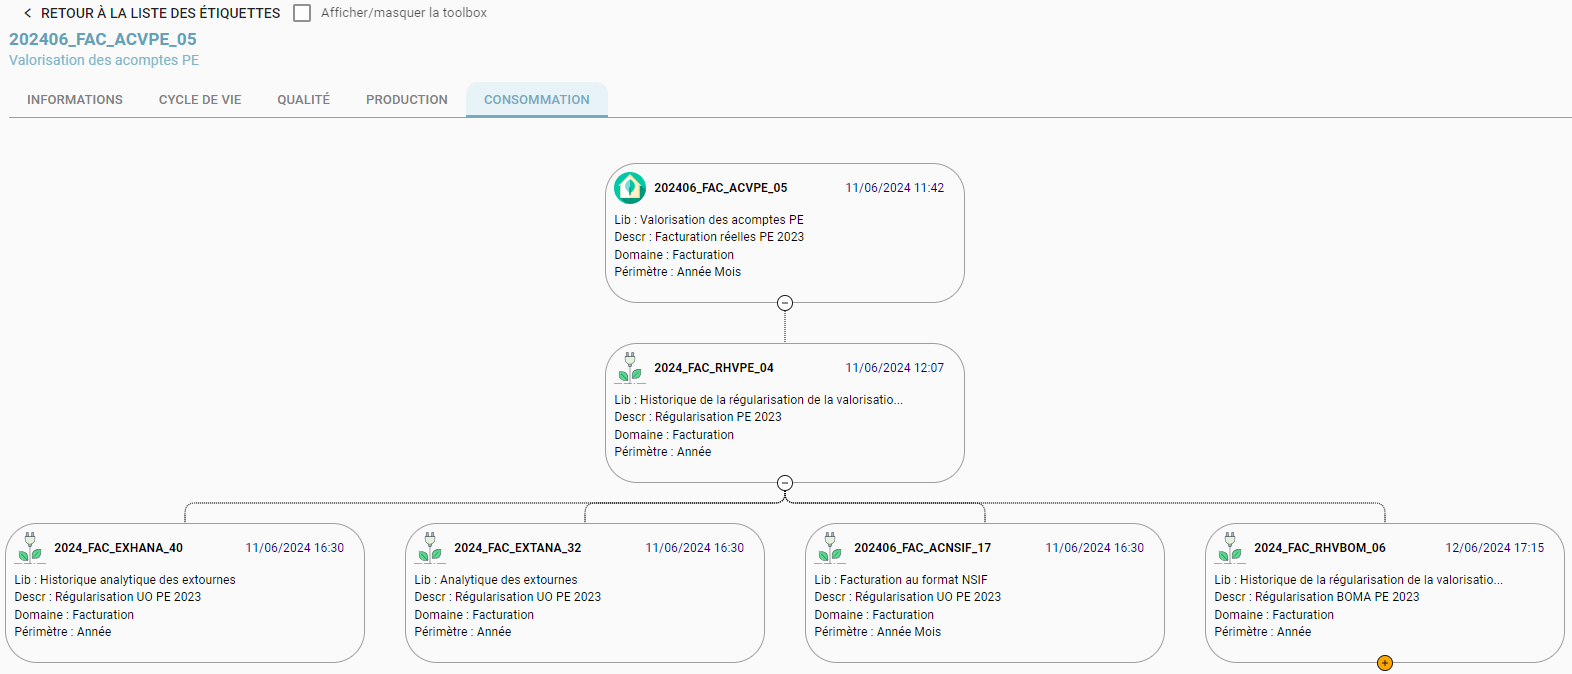This screenshot has width=1572, height=674.
Task: Click the back arrow before Retour à la liste
Action: point(27,13)
